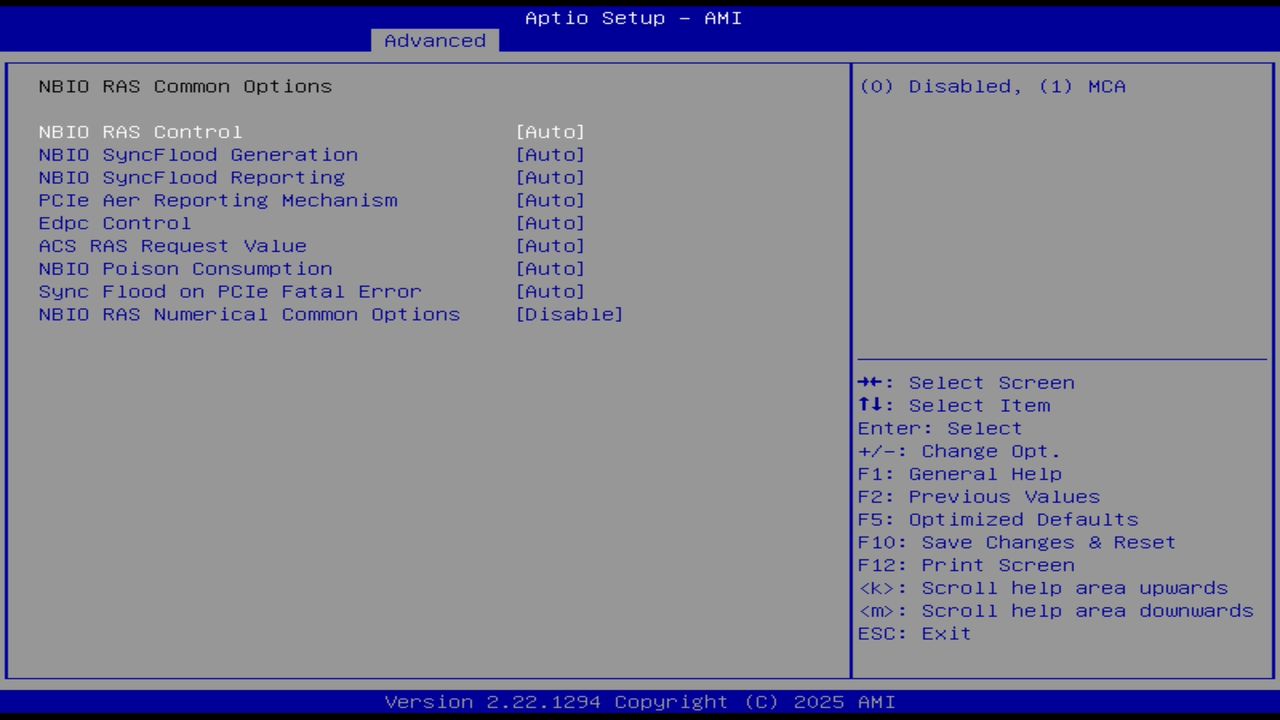
Task: Change Sync Flood on PCIe Fatal Error
Action: coord(550,291)
